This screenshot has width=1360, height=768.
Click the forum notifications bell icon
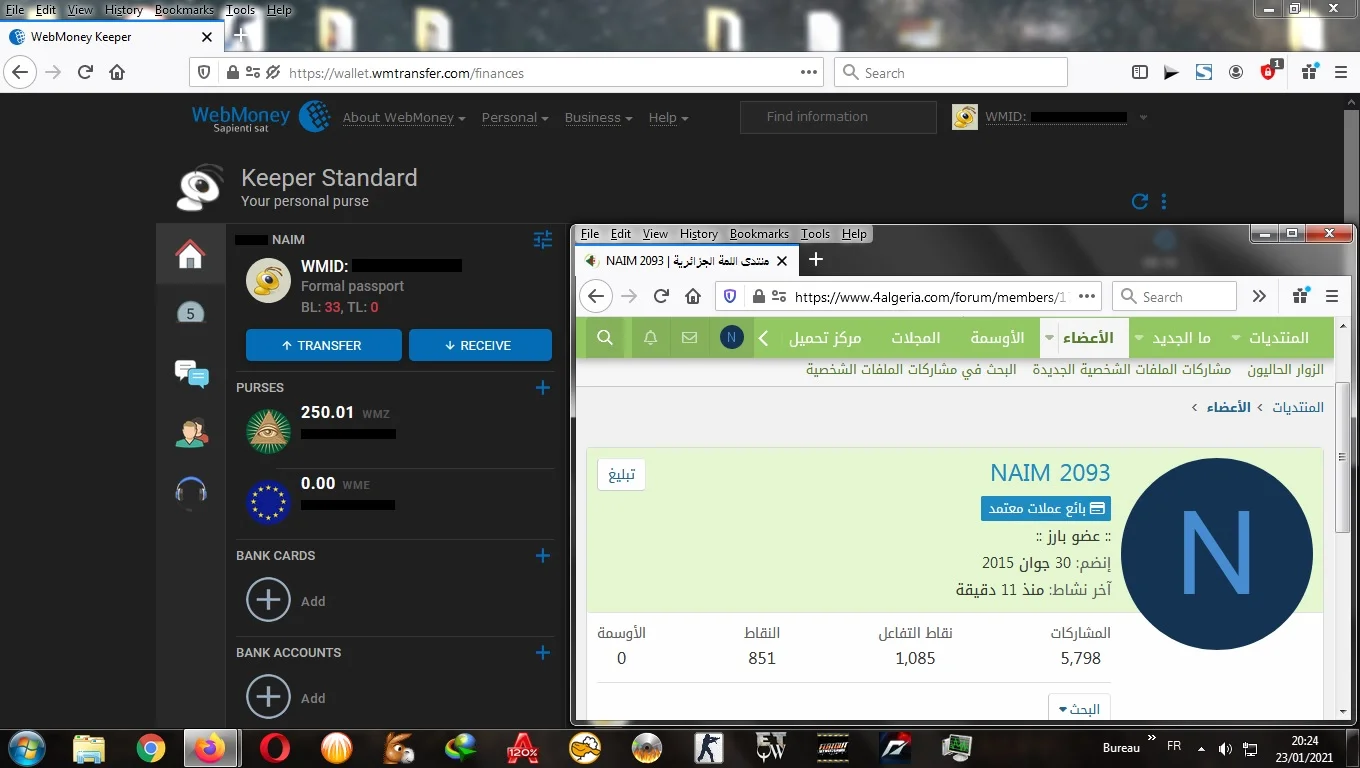point(650,338)
